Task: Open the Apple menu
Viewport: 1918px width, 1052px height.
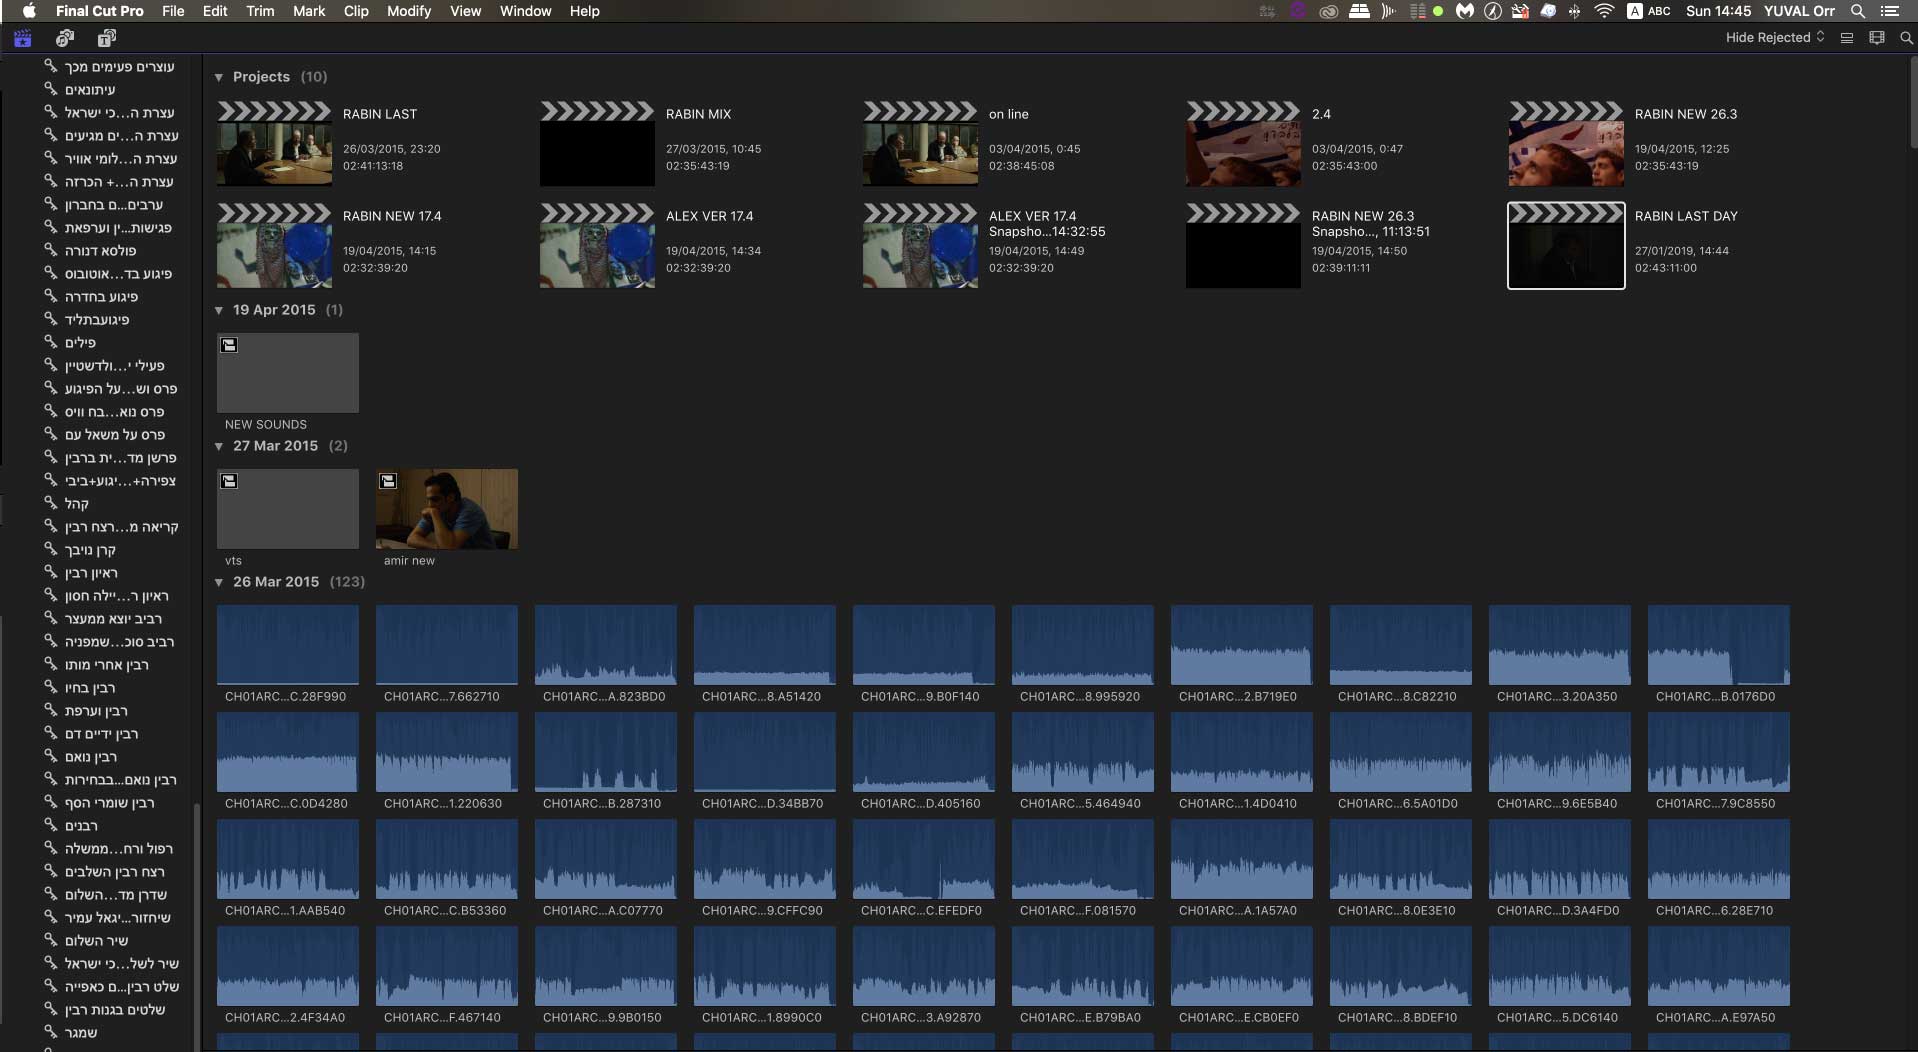Action: (29, 11)
